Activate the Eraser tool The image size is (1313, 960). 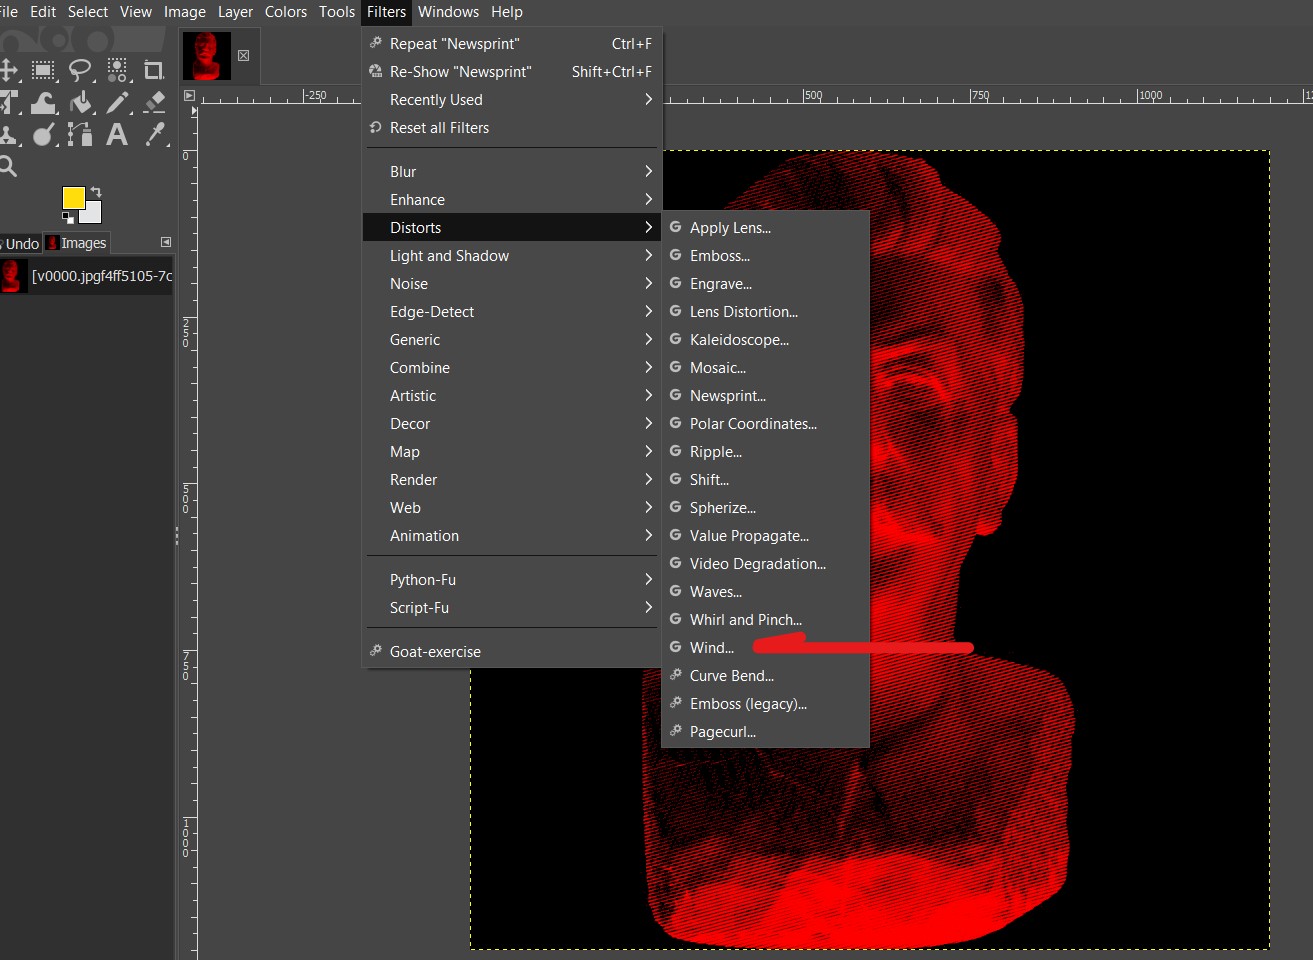point(154,103)
